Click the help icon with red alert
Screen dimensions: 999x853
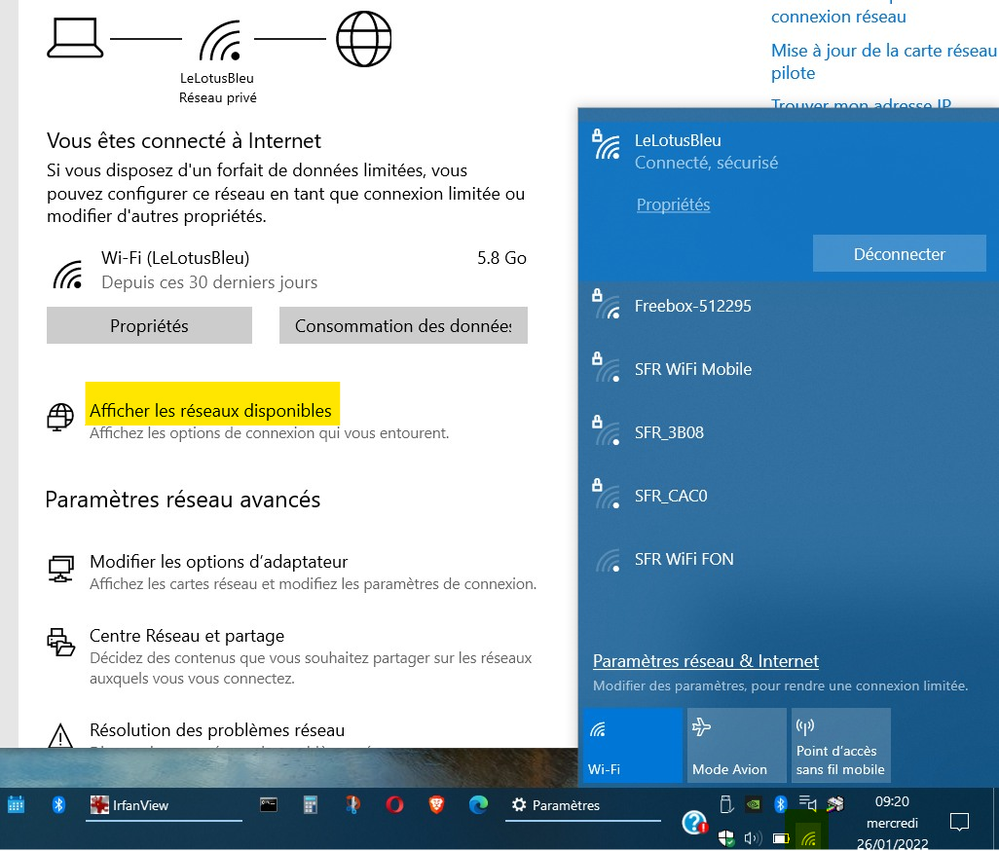point(694,822)
